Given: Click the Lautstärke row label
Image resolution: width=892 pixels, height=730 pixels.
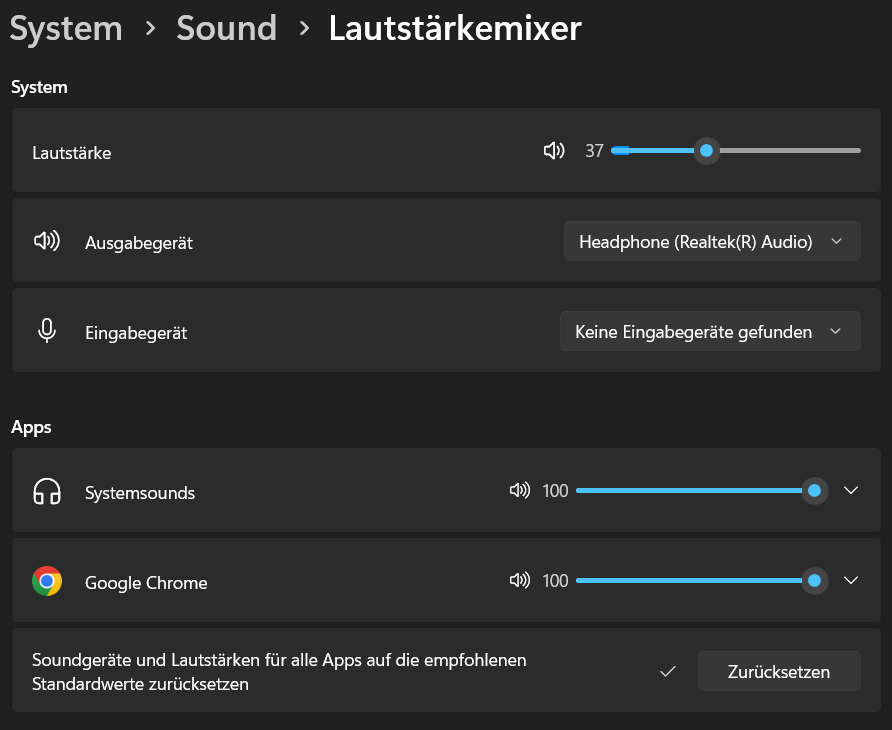Looking at the screenshot, I should (72, 153).
